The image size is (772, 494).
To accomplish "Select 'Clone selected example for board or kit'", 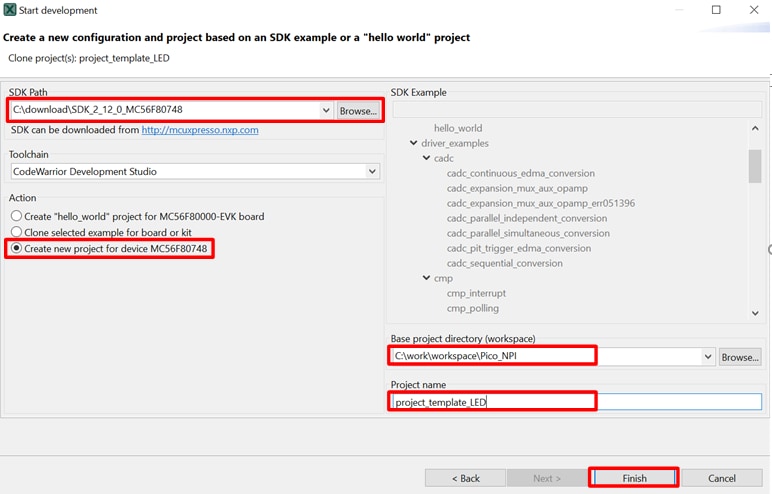I will [16, 233].
